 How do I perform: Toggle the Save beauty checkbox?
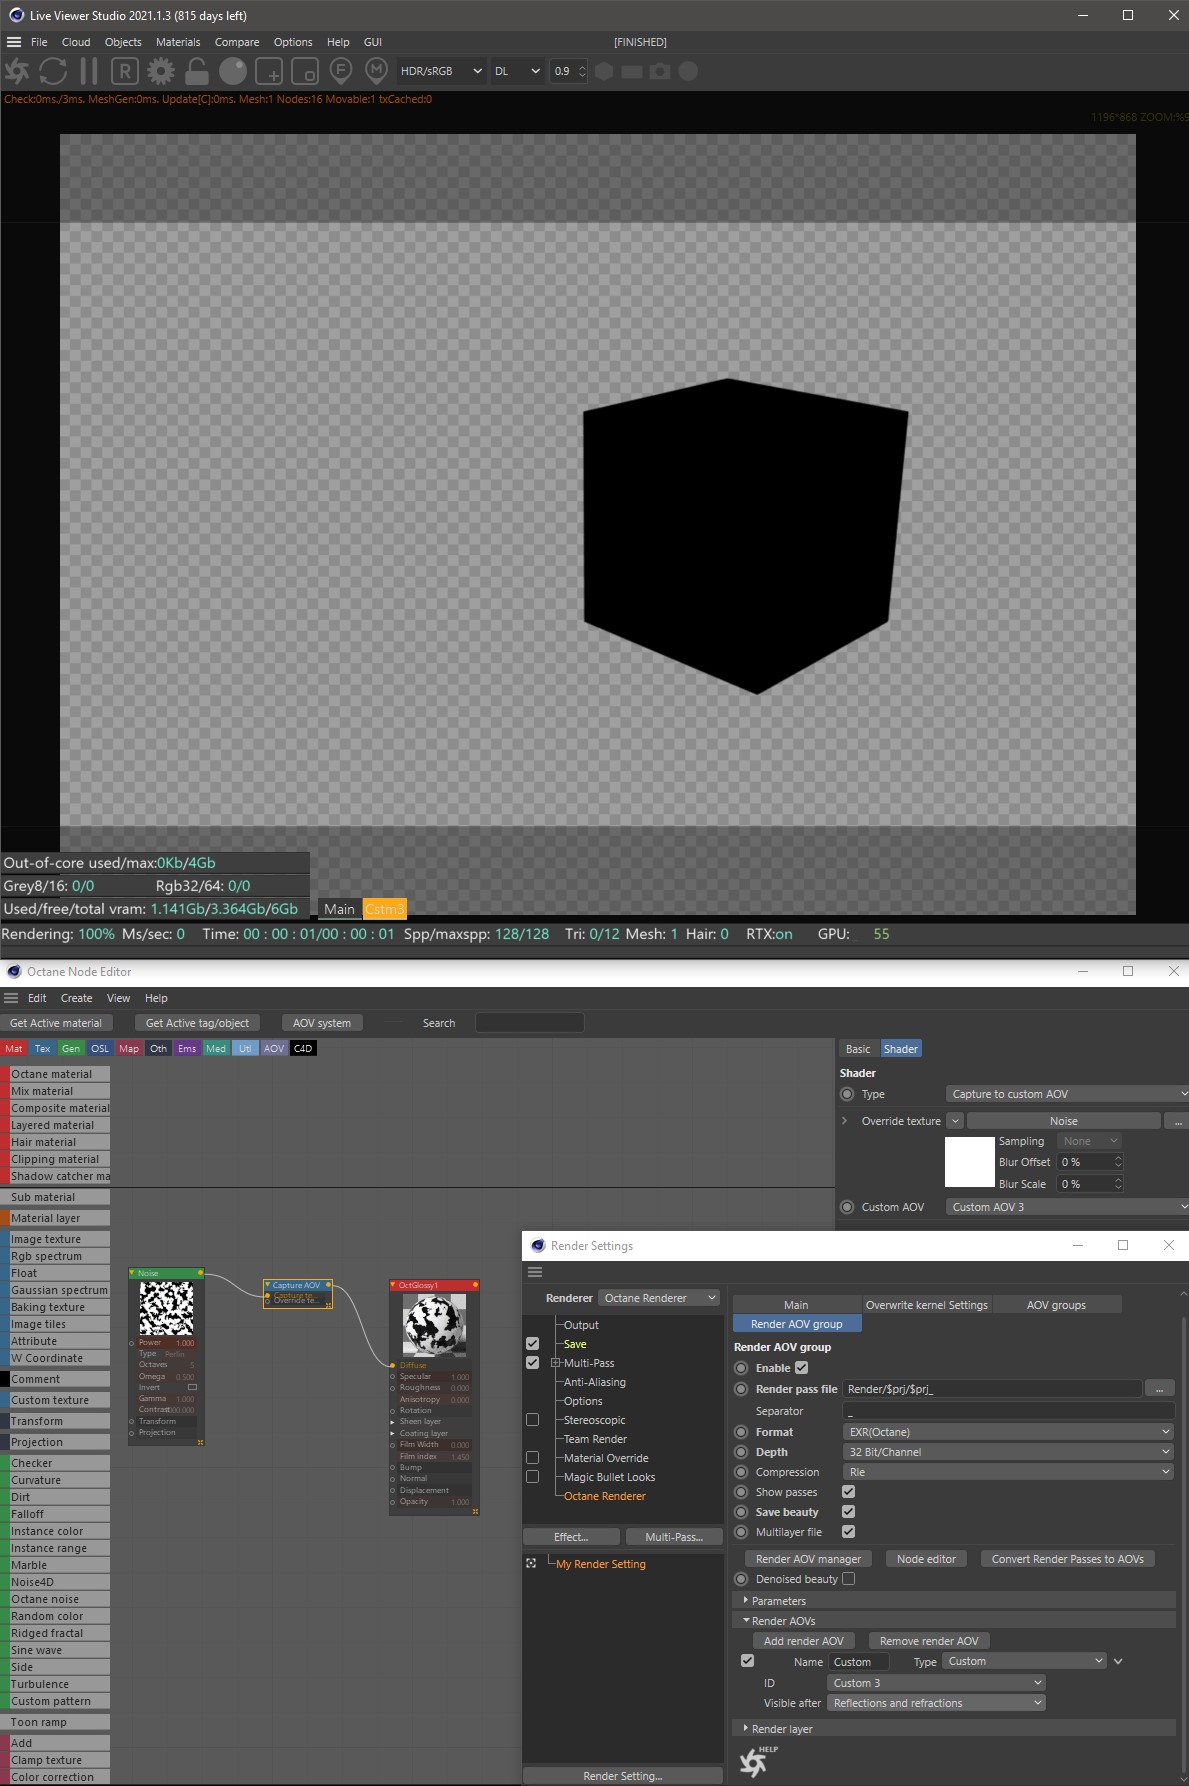pyautogui.click(x=849, y=1511)
